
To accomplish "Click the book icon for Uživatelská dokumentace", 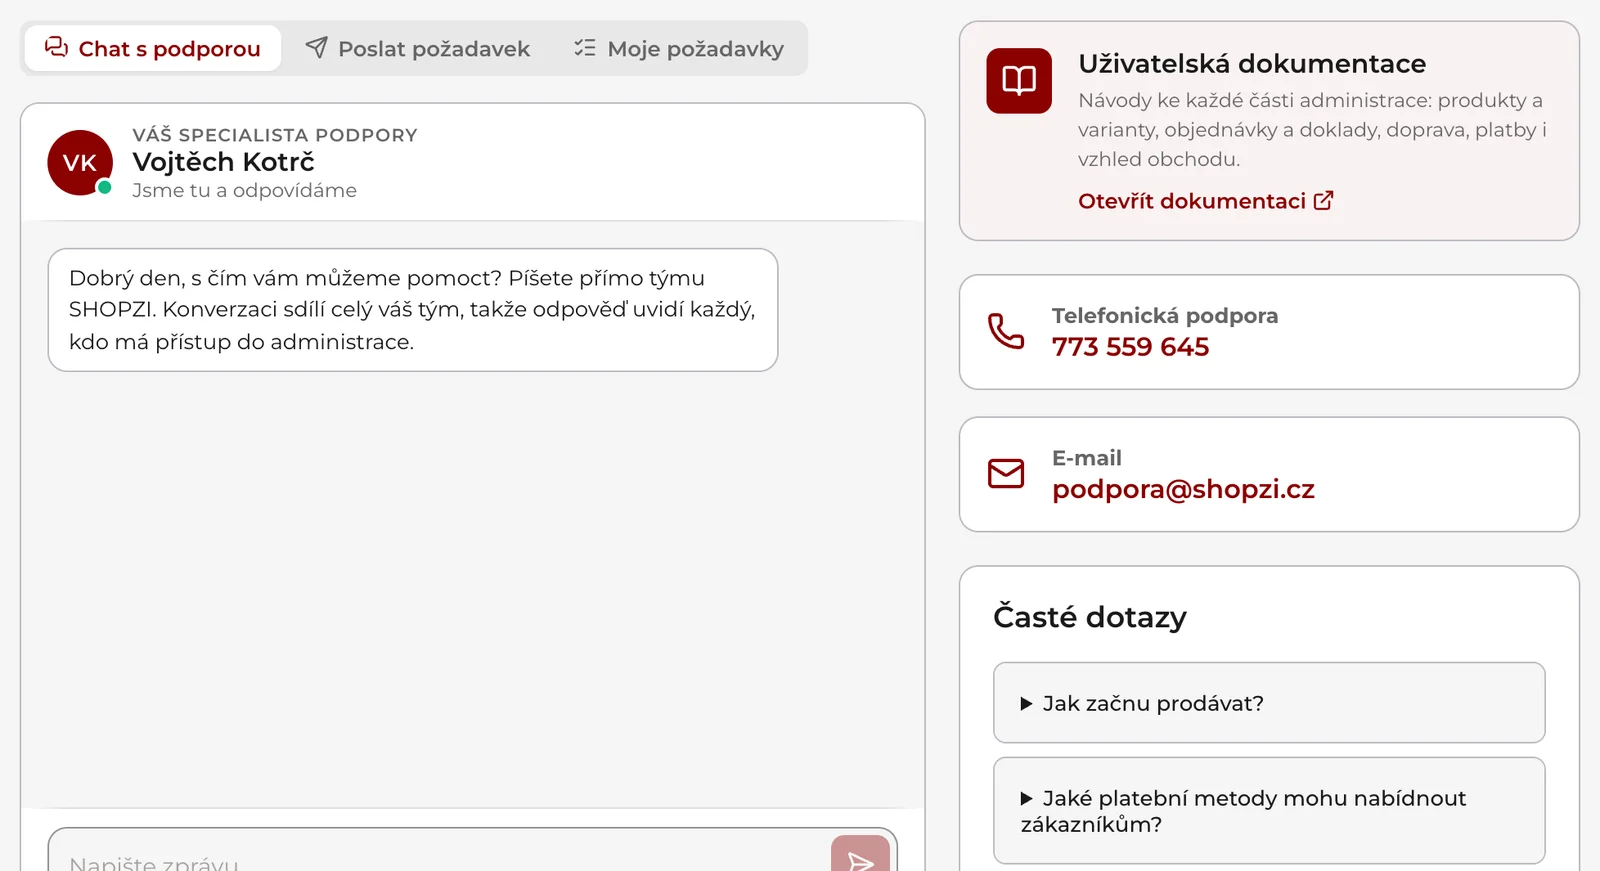I will tap(1019, 81).
